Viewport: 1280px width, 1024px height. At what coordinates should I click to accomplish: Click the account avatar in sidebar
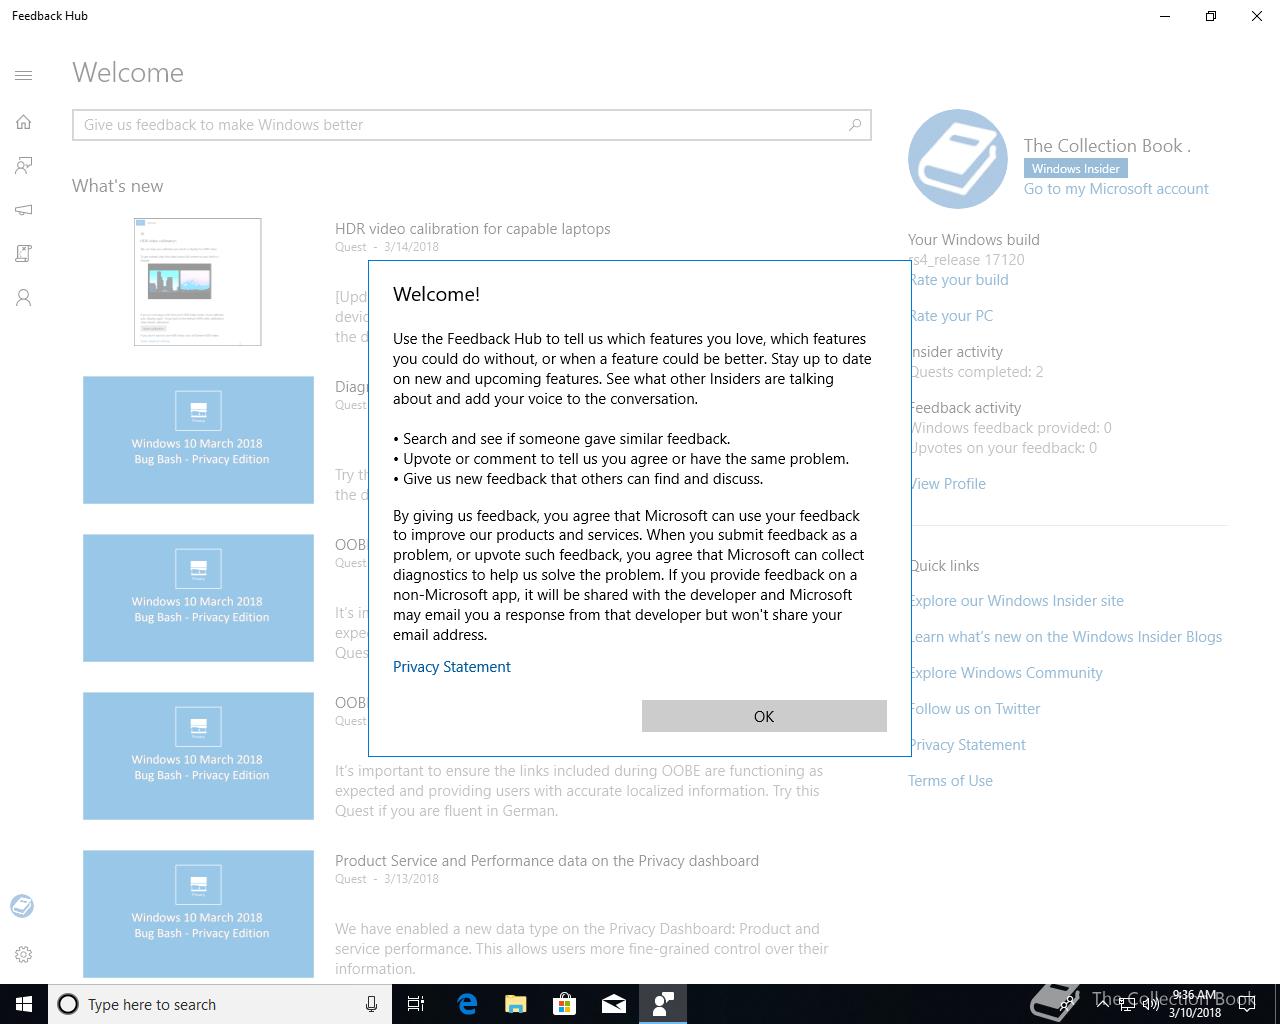22,906
